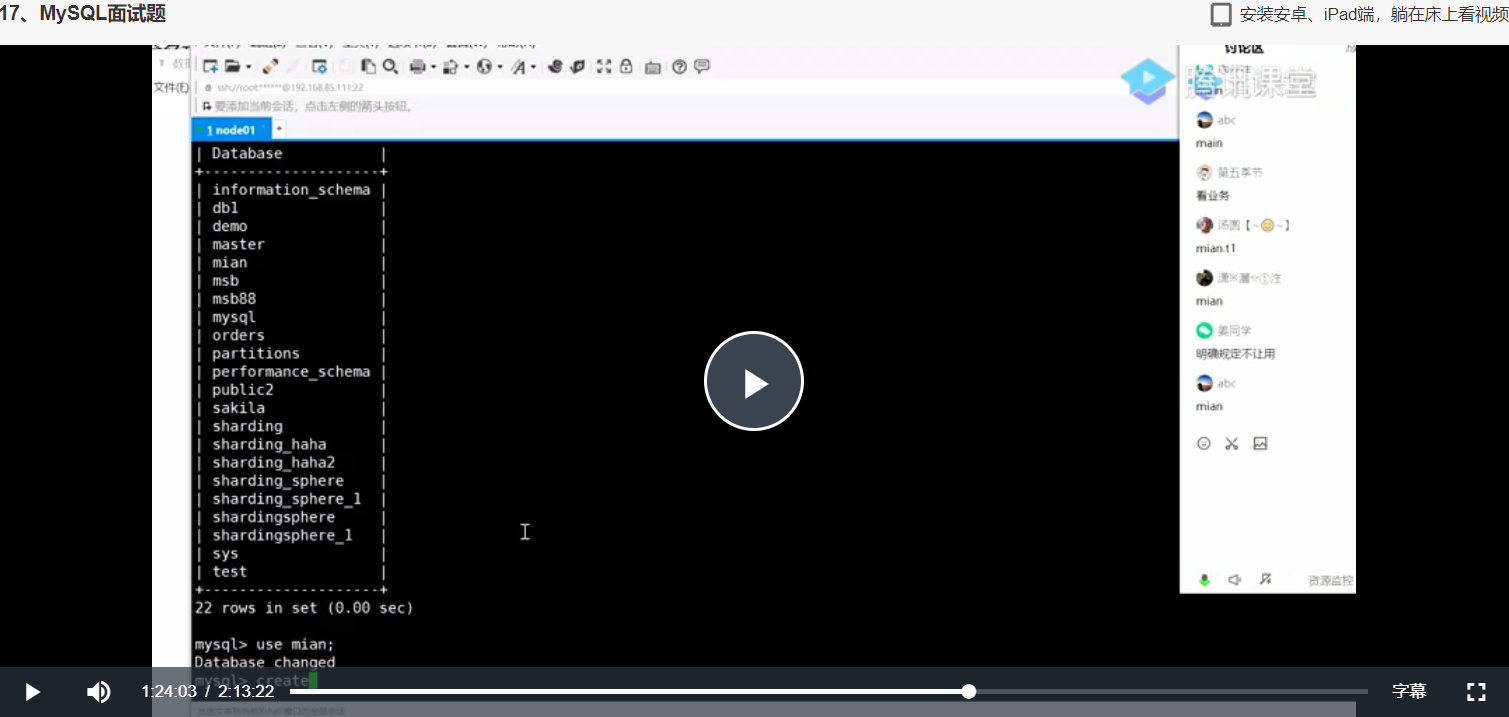
Task: Click the fullscreen arrows icon in Xshell toolbar
Action: 603,66
